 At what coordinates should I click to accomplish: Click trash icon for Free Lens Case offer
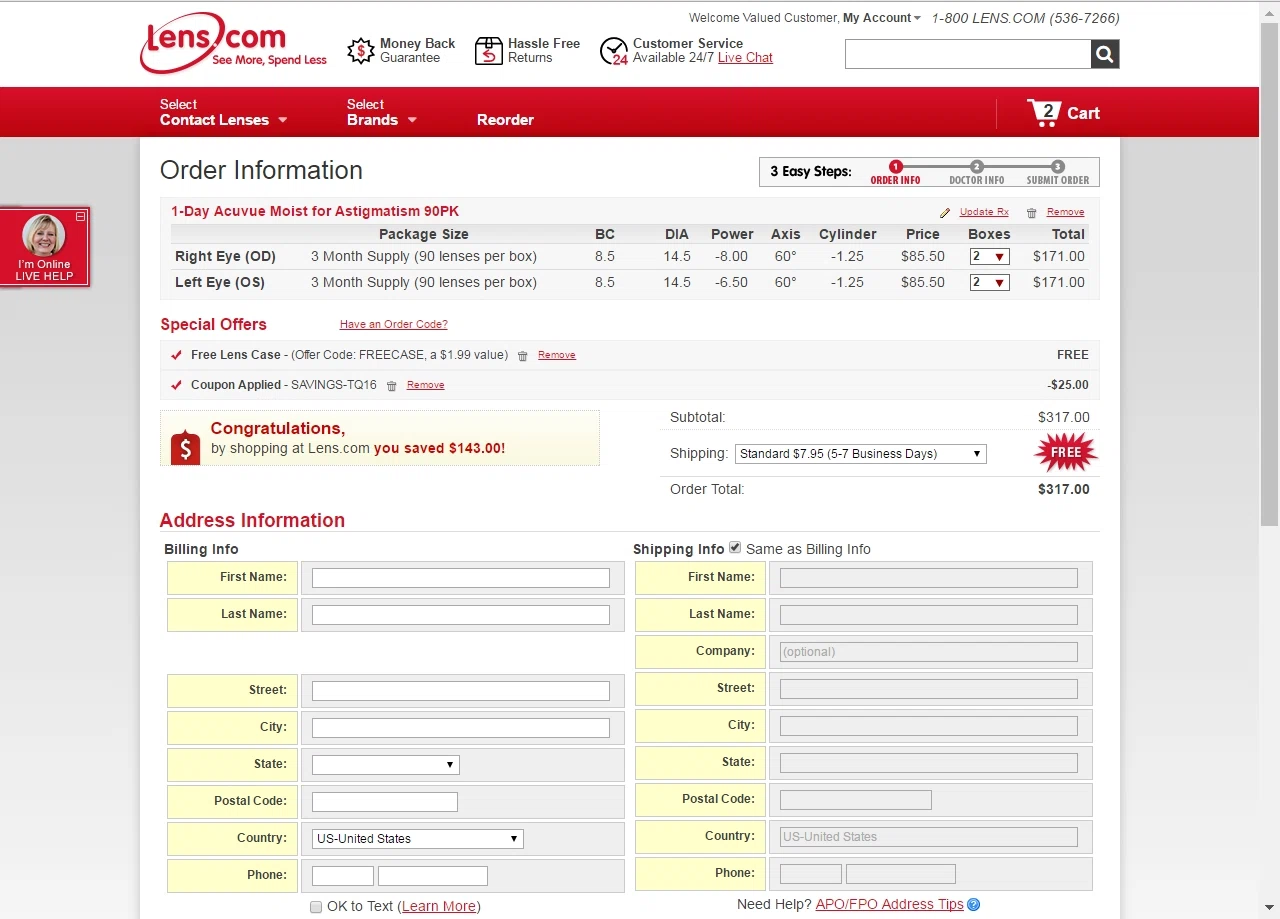[522, 356]
